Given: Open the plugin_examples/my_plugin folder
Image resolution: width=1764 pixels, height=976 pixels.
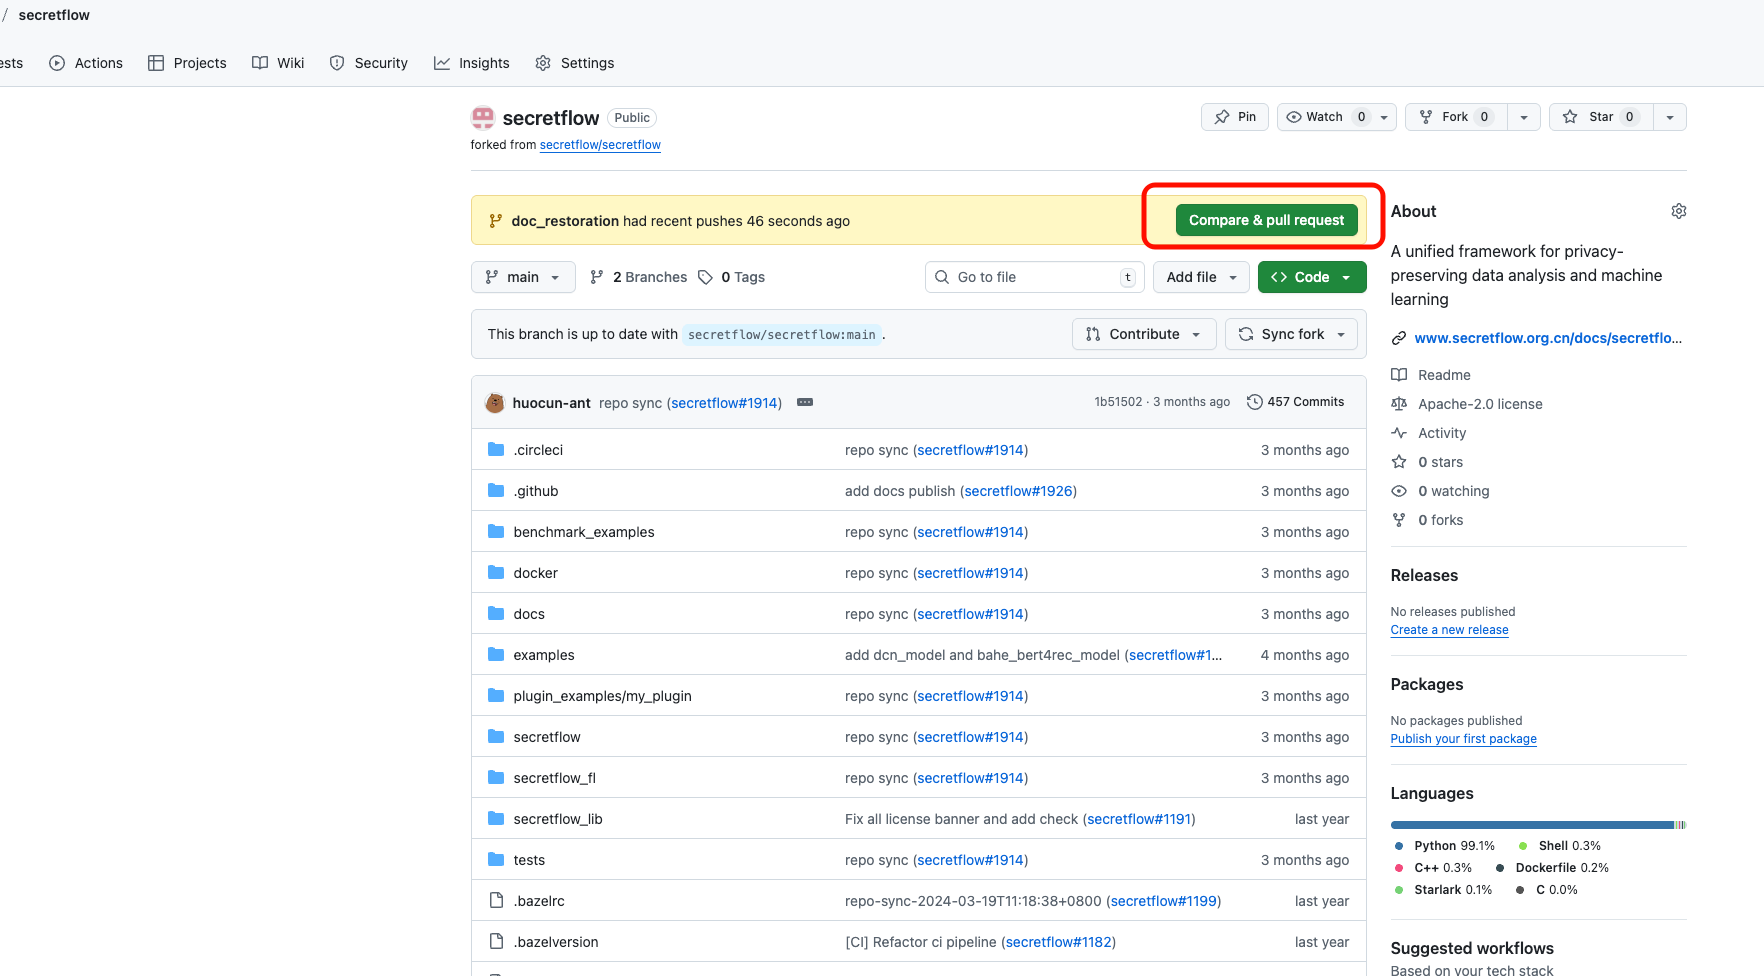Looking at the screenshot, I should [602, 696].
